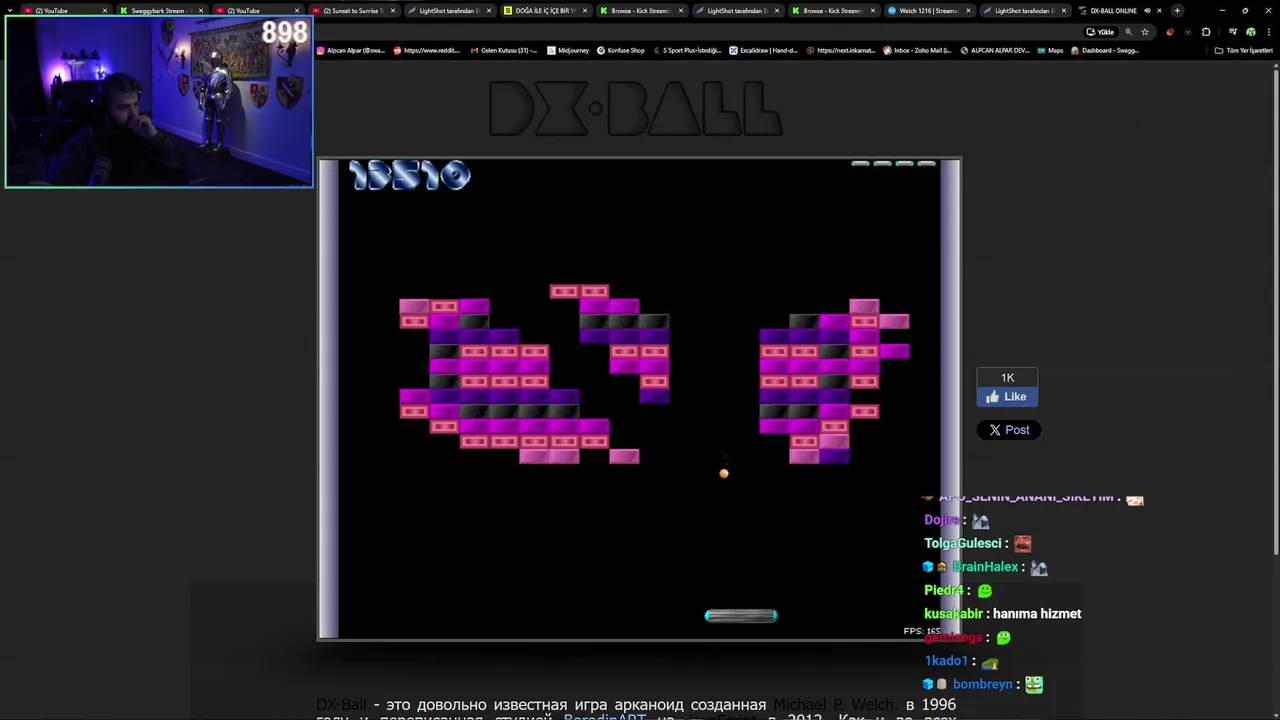Expand the Tüm Yer İşaretleri folder

point(1243,50)
